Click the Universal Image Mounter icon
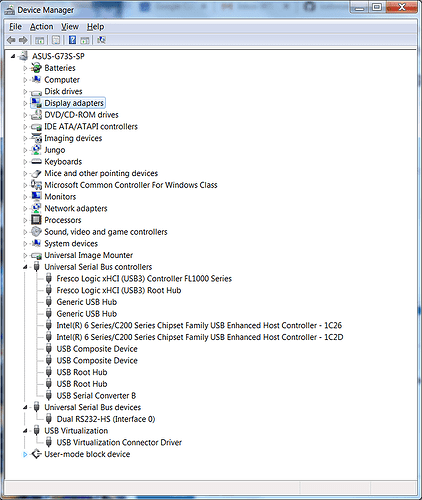The width and height of the screenshot is (422, 500). 36,256
